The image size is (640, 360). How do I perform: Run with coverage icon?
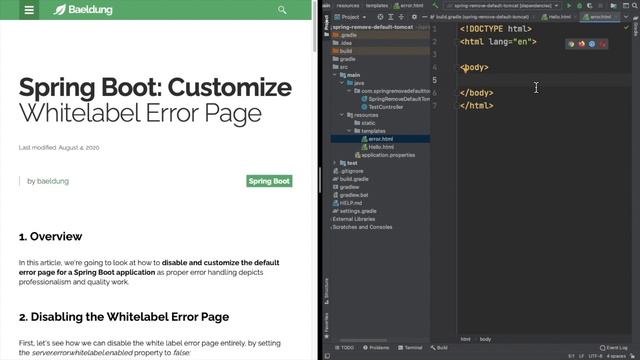point(590,6)
